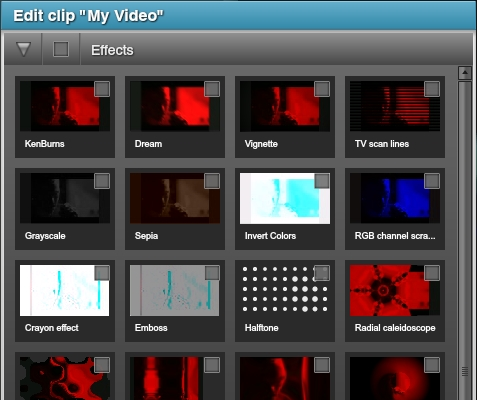Select the Radial caleidoscope thumbnail
The height and width of the screenshot is (400, 477).
tap(395, 290)
